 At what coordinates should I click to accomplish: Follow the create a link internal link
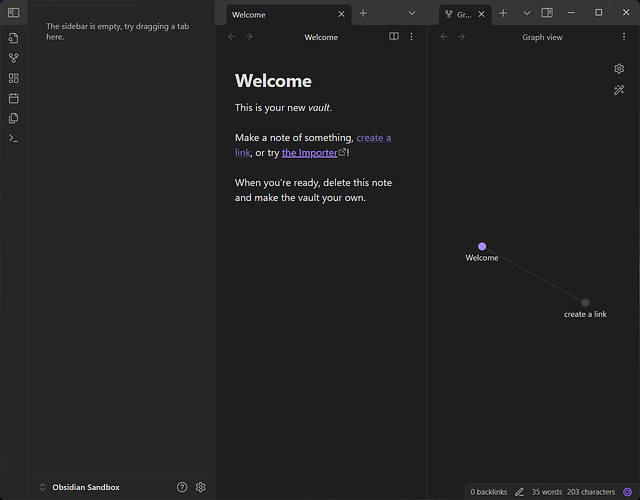click(374, 138)
